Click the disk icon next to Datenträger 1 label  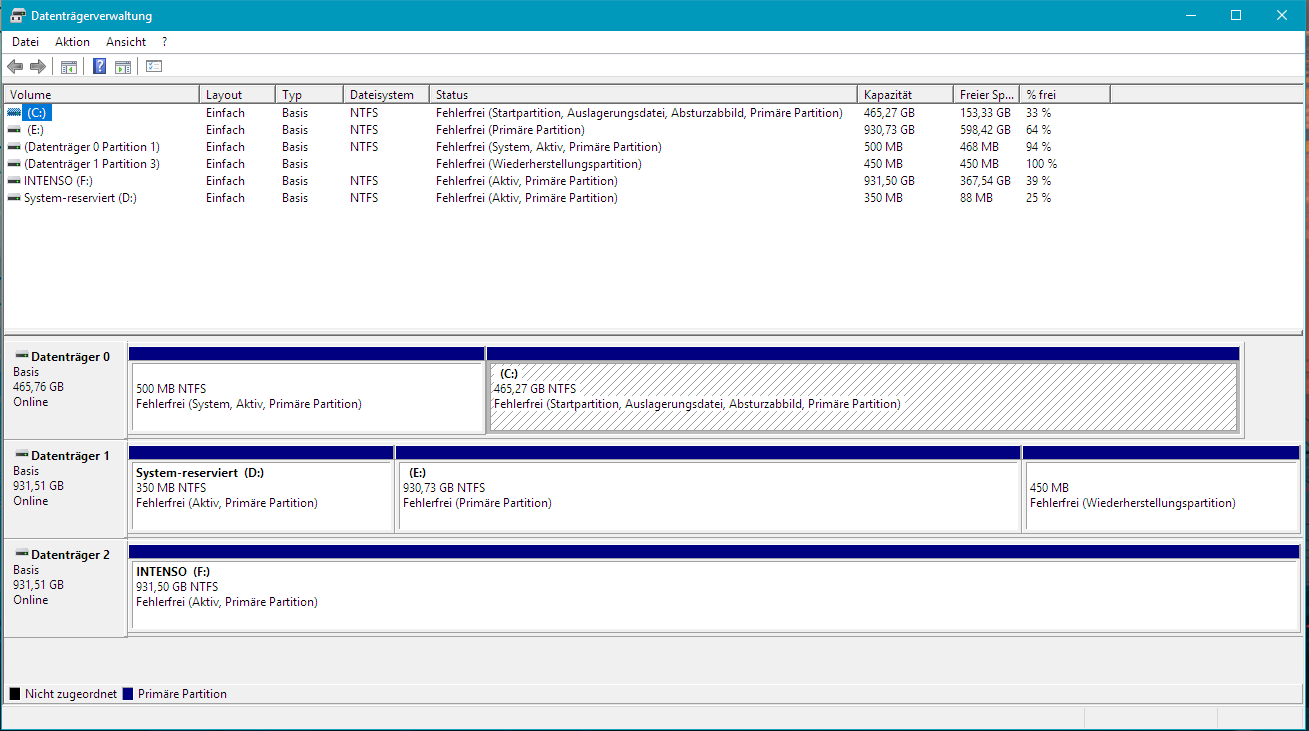pyautogui.click(x=21, y=455)
